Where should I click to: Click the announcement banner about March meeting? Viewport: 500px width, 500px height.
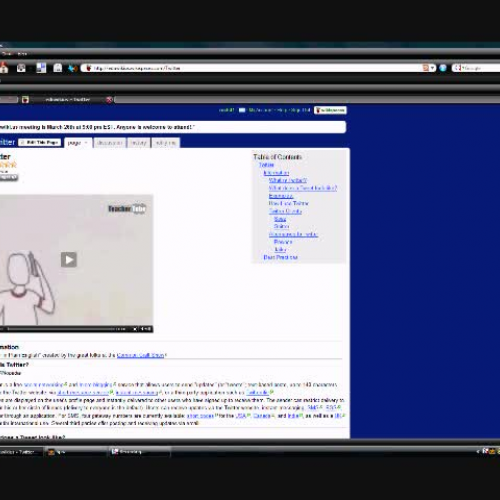click(x=173, y=127)
